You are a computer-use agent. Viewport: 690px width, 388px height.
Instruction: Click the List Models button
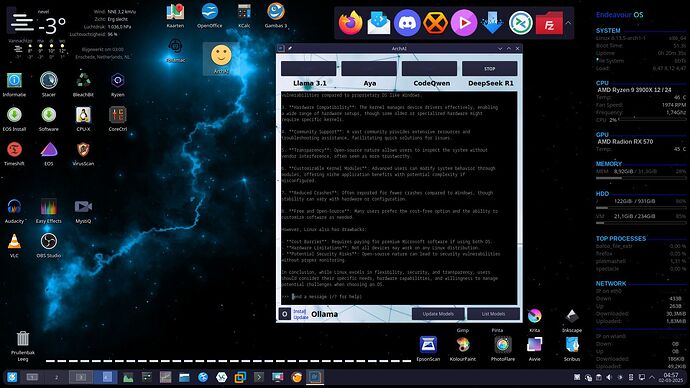pos(493,314)
